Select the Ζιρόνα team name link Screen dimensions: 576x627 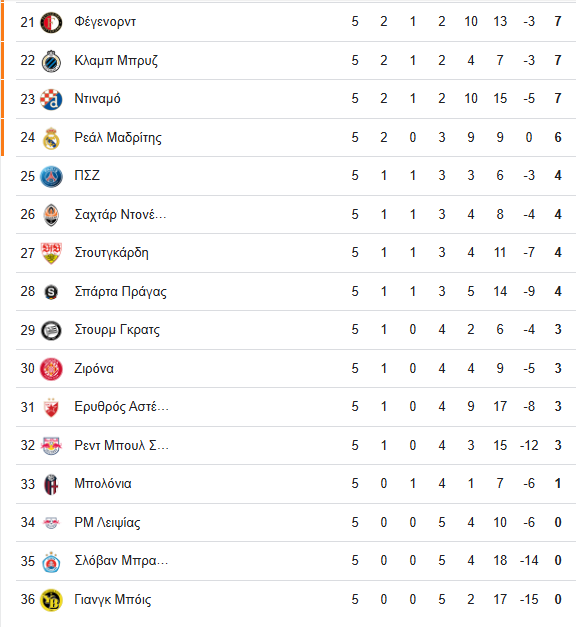coord(94,368)
